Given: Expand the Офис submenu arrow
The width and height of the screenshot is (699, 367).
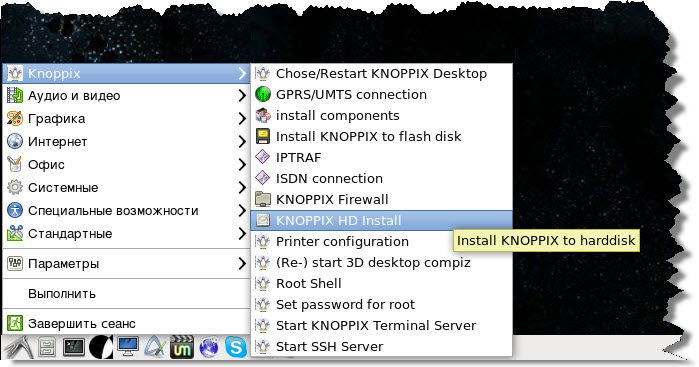Looking at the screenshot, I should pos(242,165).
